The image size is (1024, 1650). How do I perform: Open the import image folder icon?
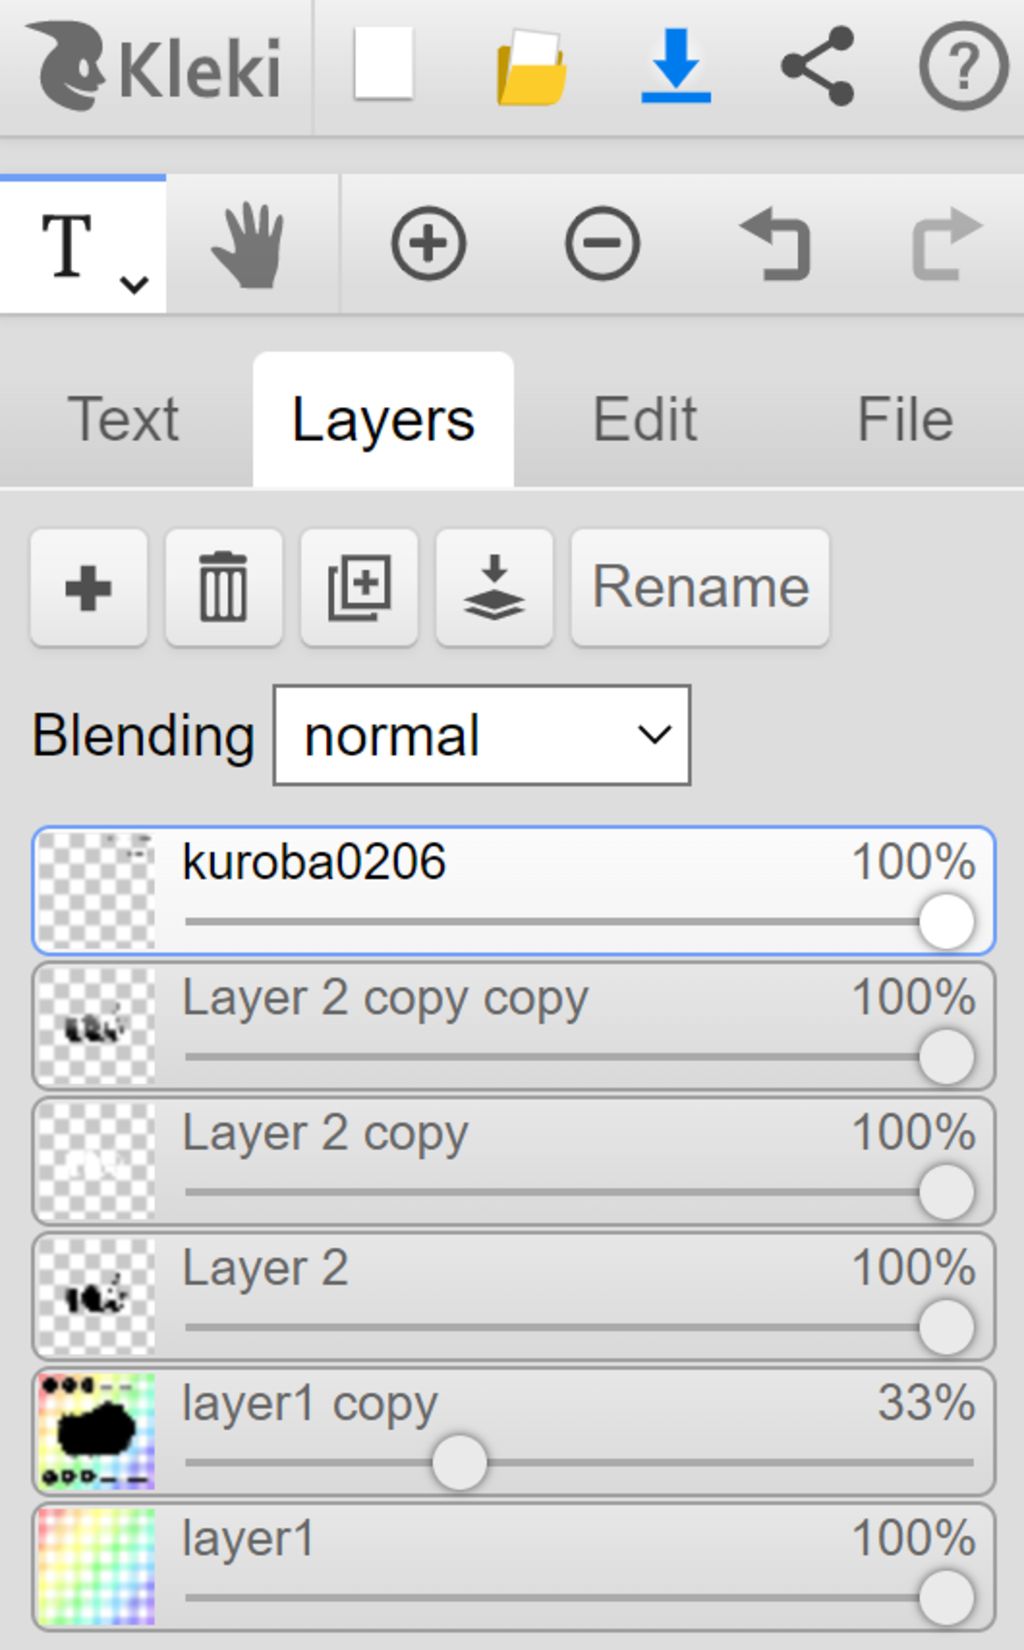coord(531,68)
